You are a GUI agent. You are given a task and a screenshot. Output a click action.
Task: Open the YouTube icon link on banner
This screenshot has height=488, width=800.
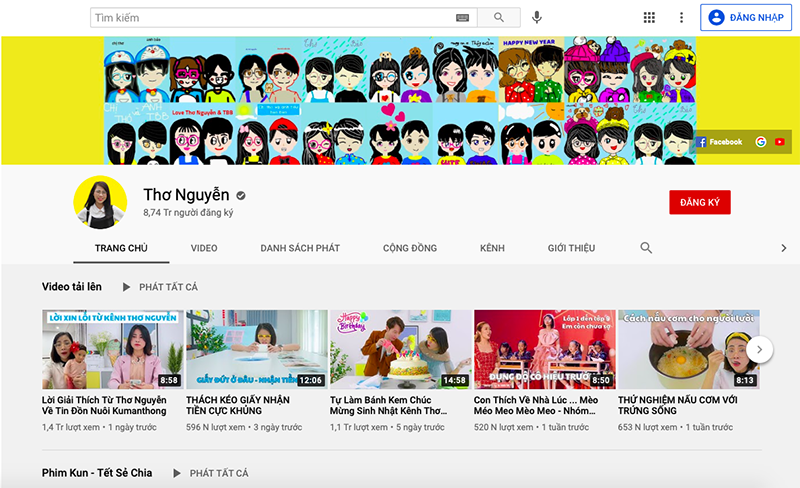[x=780, y=142]
